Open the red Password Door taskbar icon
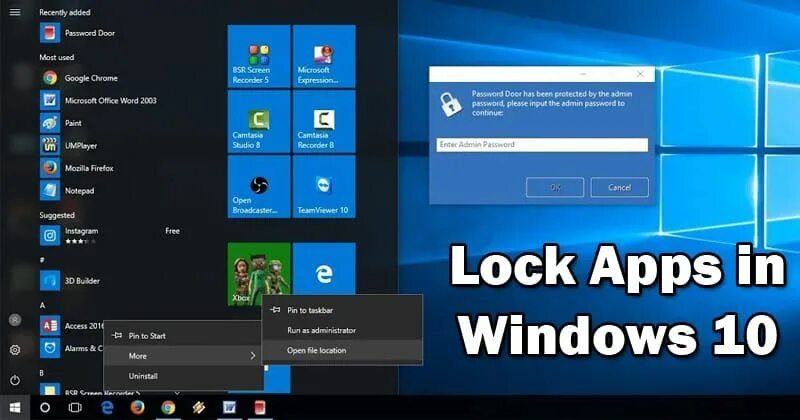 (260, 408)
